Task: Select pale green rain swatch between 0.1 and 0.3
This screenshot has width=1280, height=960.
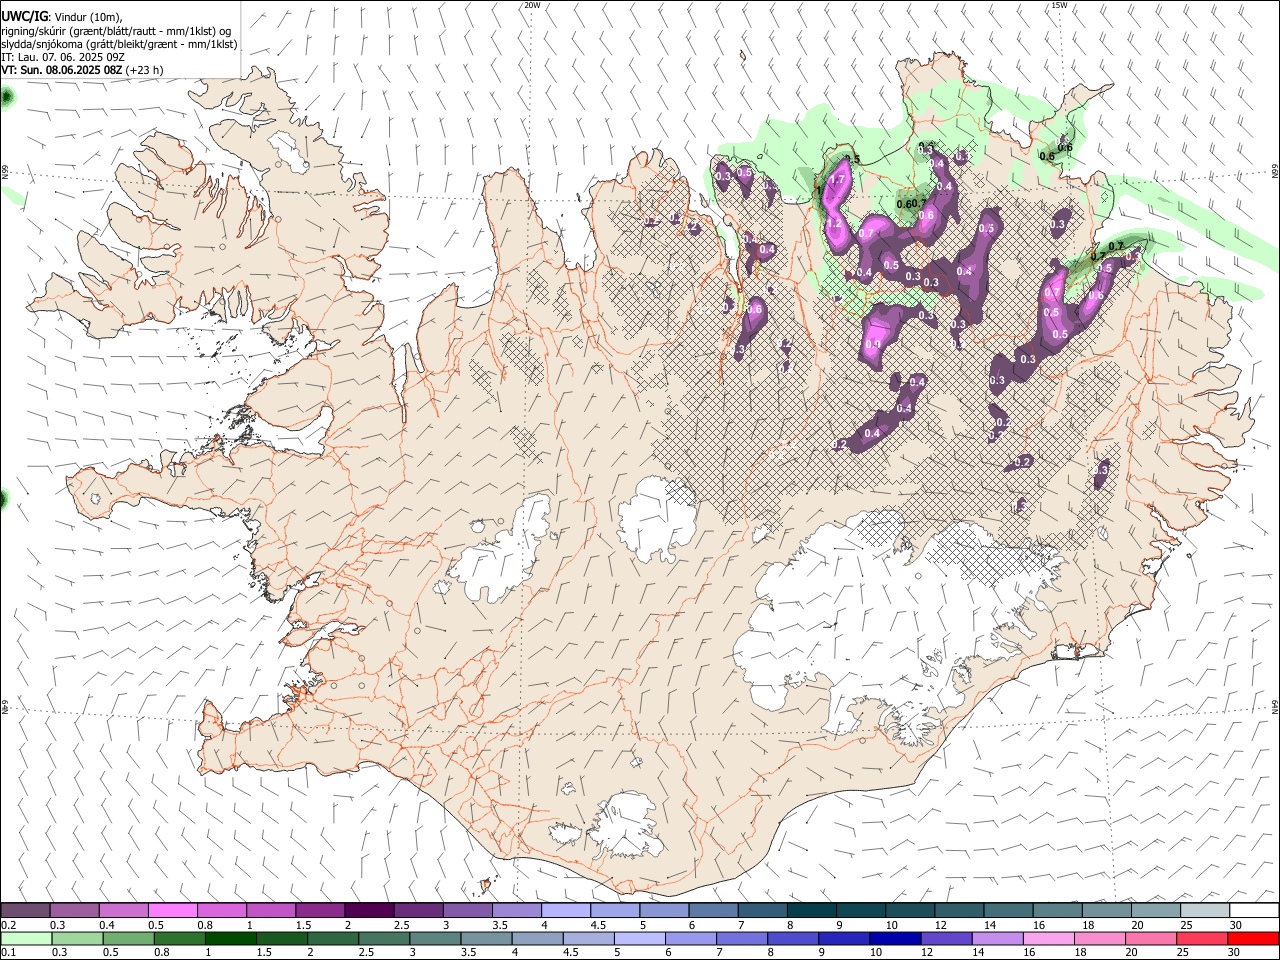Action: point(26,939)
